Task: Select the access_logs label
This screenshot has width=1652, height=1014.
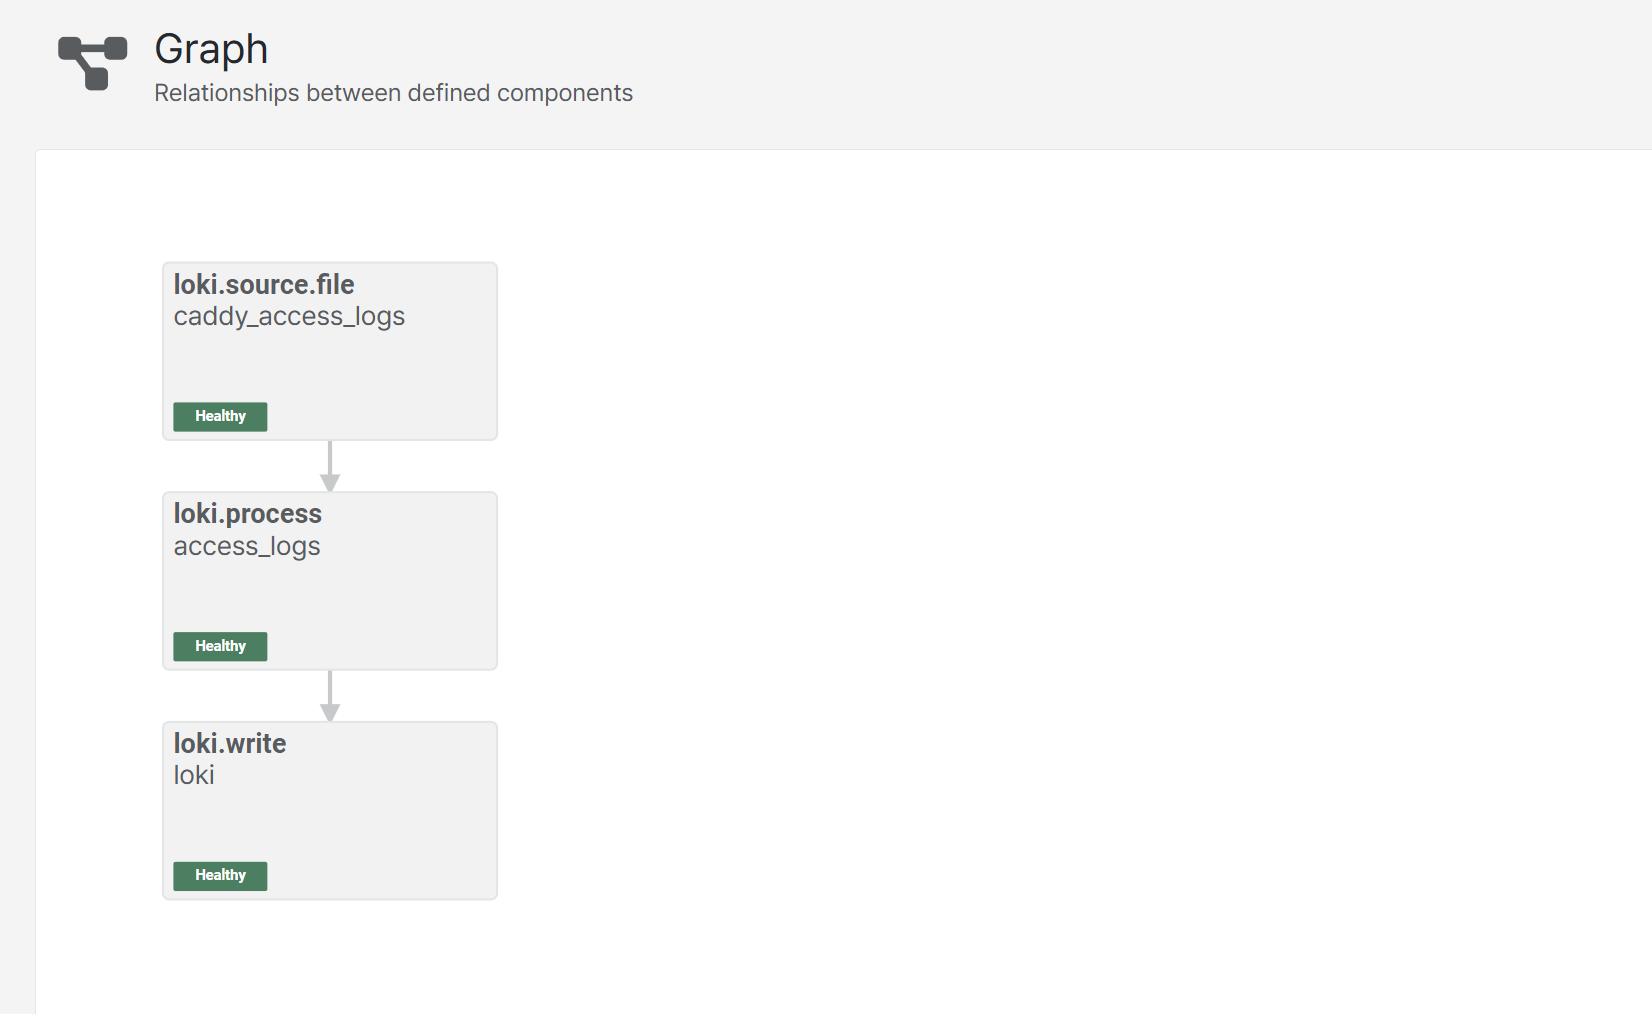Action: (247, 547)
